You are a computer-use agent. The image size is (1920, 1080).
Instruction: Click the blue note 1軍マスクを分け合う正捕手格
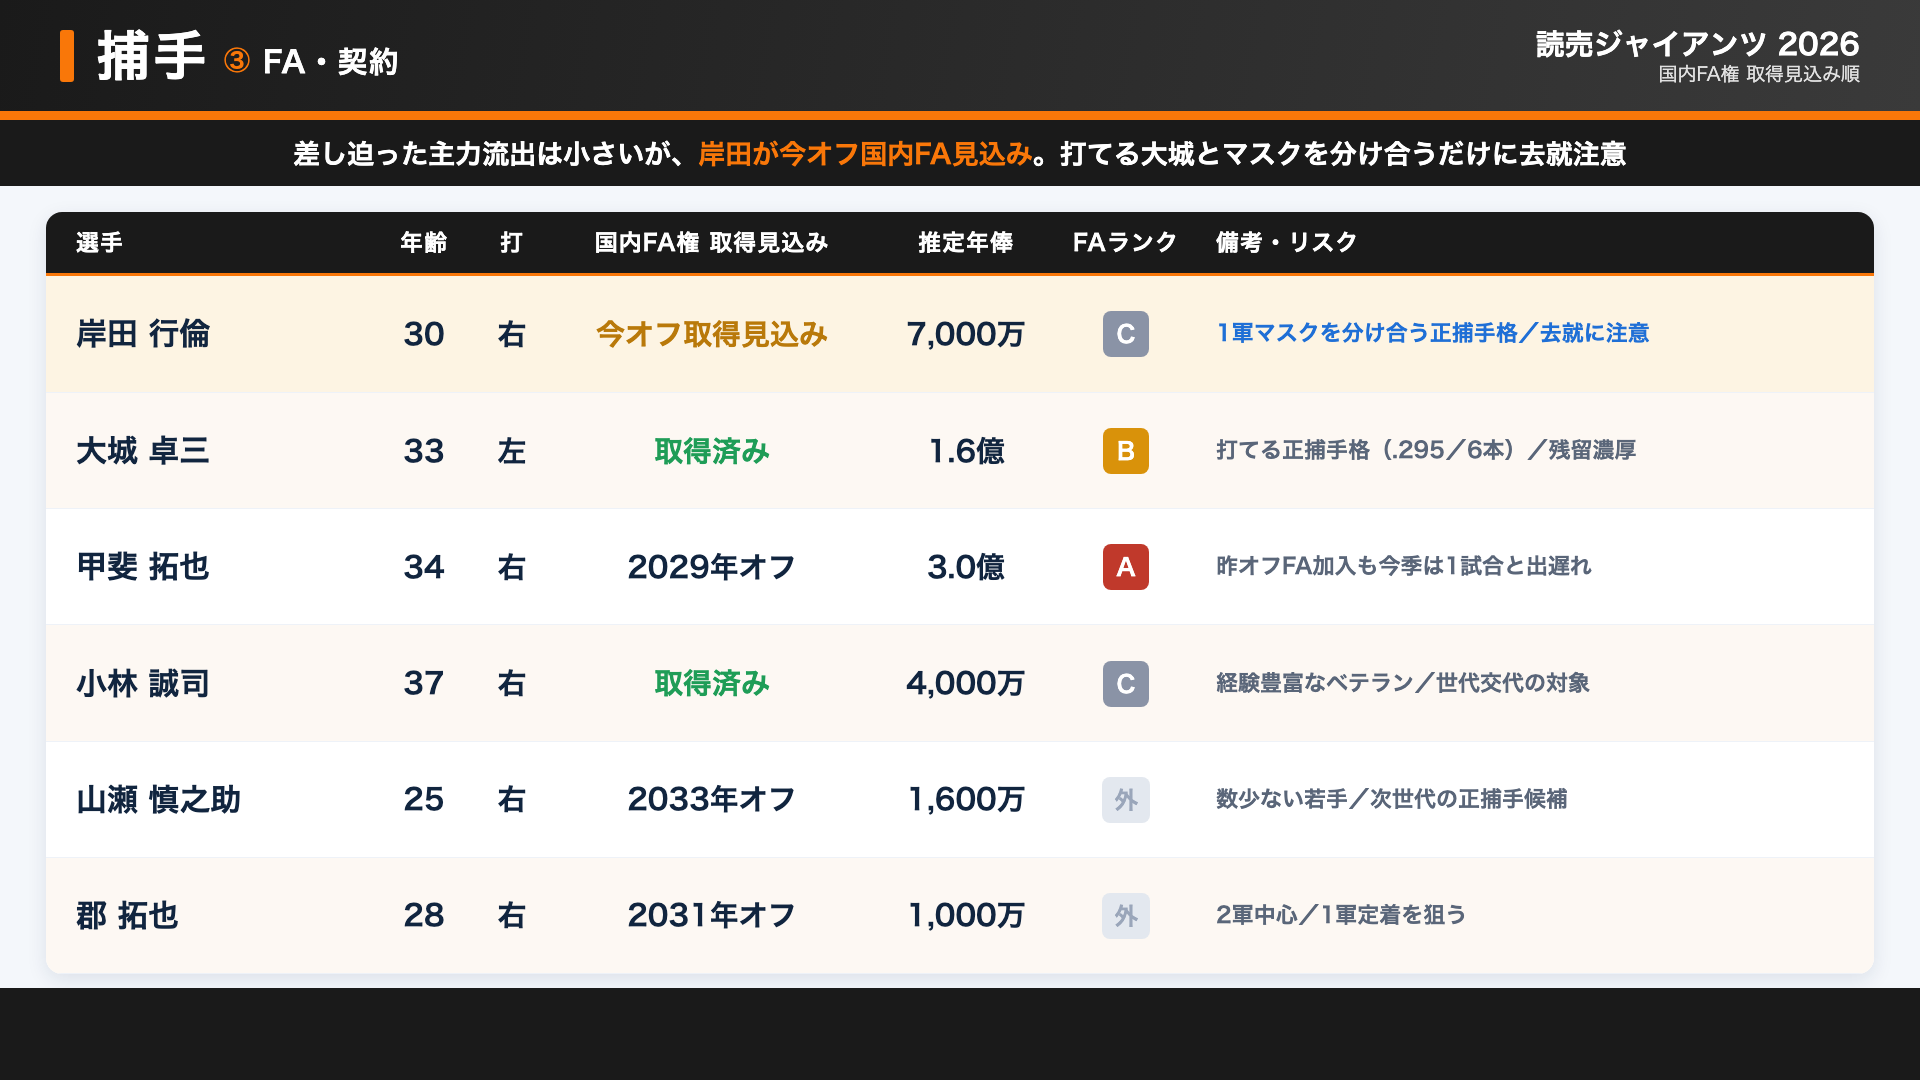point(1367,333)
